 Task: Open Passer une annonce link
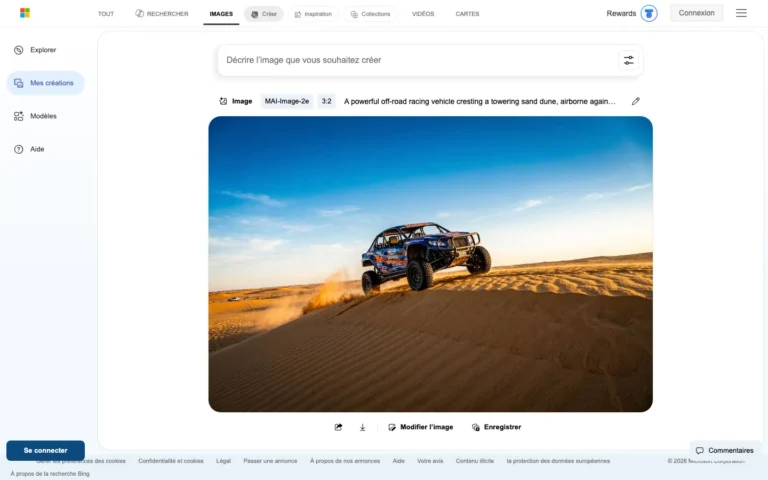(270, 461)
